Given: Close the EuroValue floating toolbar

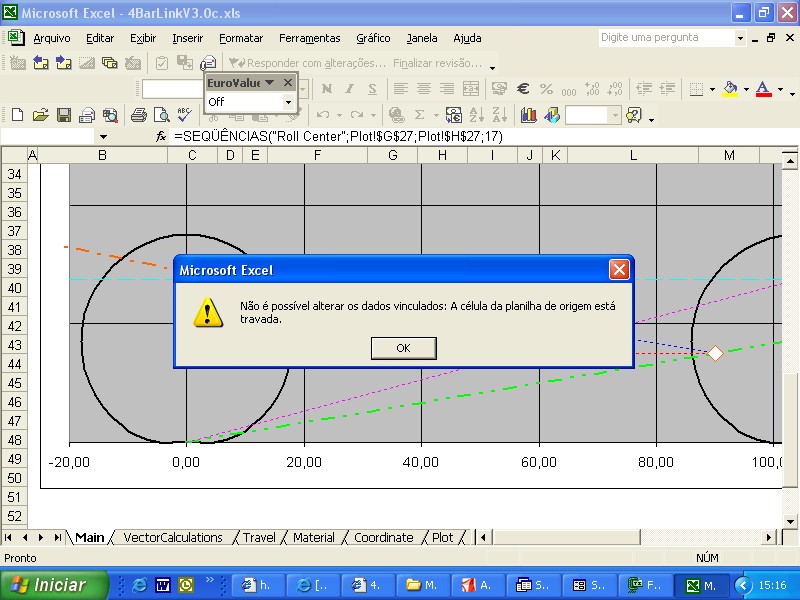Looking at the screenshot, I should 288,82.
